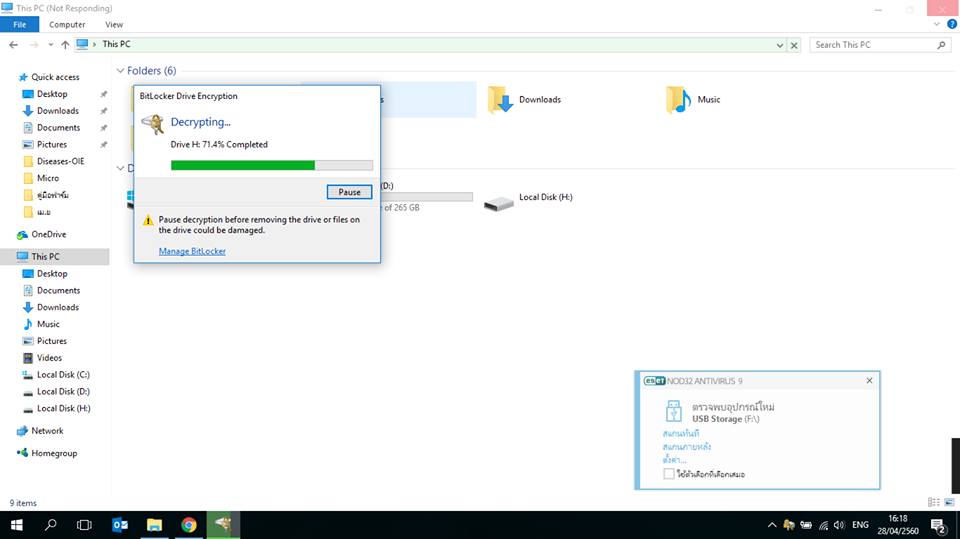
Task: Click the Up one level arrow
Action: pyautogui.click(x=65, y=45)
